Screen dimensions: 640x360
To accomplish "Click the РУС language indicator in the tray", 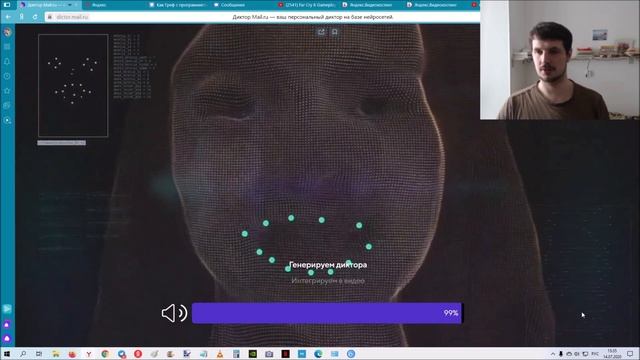I will tap(595, 354).
